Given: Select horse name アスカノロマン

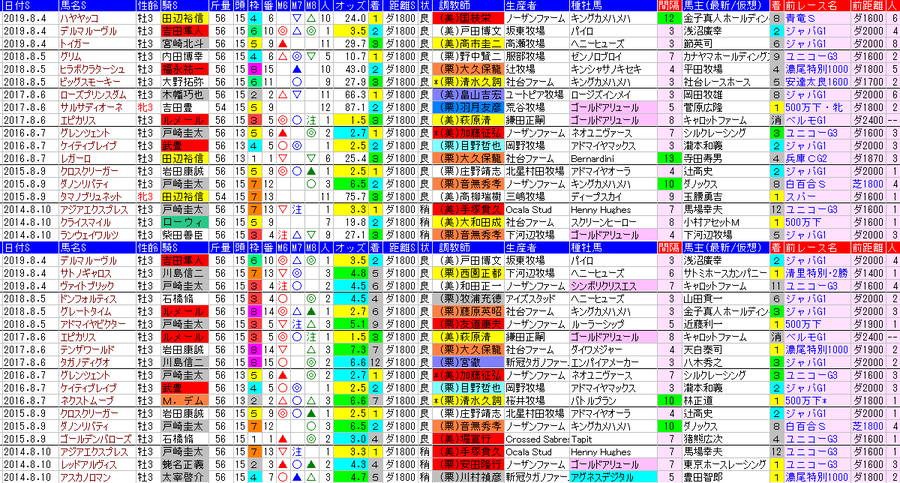Looking at the screenshot, I should pyautogui.click(x=87, y=477).
